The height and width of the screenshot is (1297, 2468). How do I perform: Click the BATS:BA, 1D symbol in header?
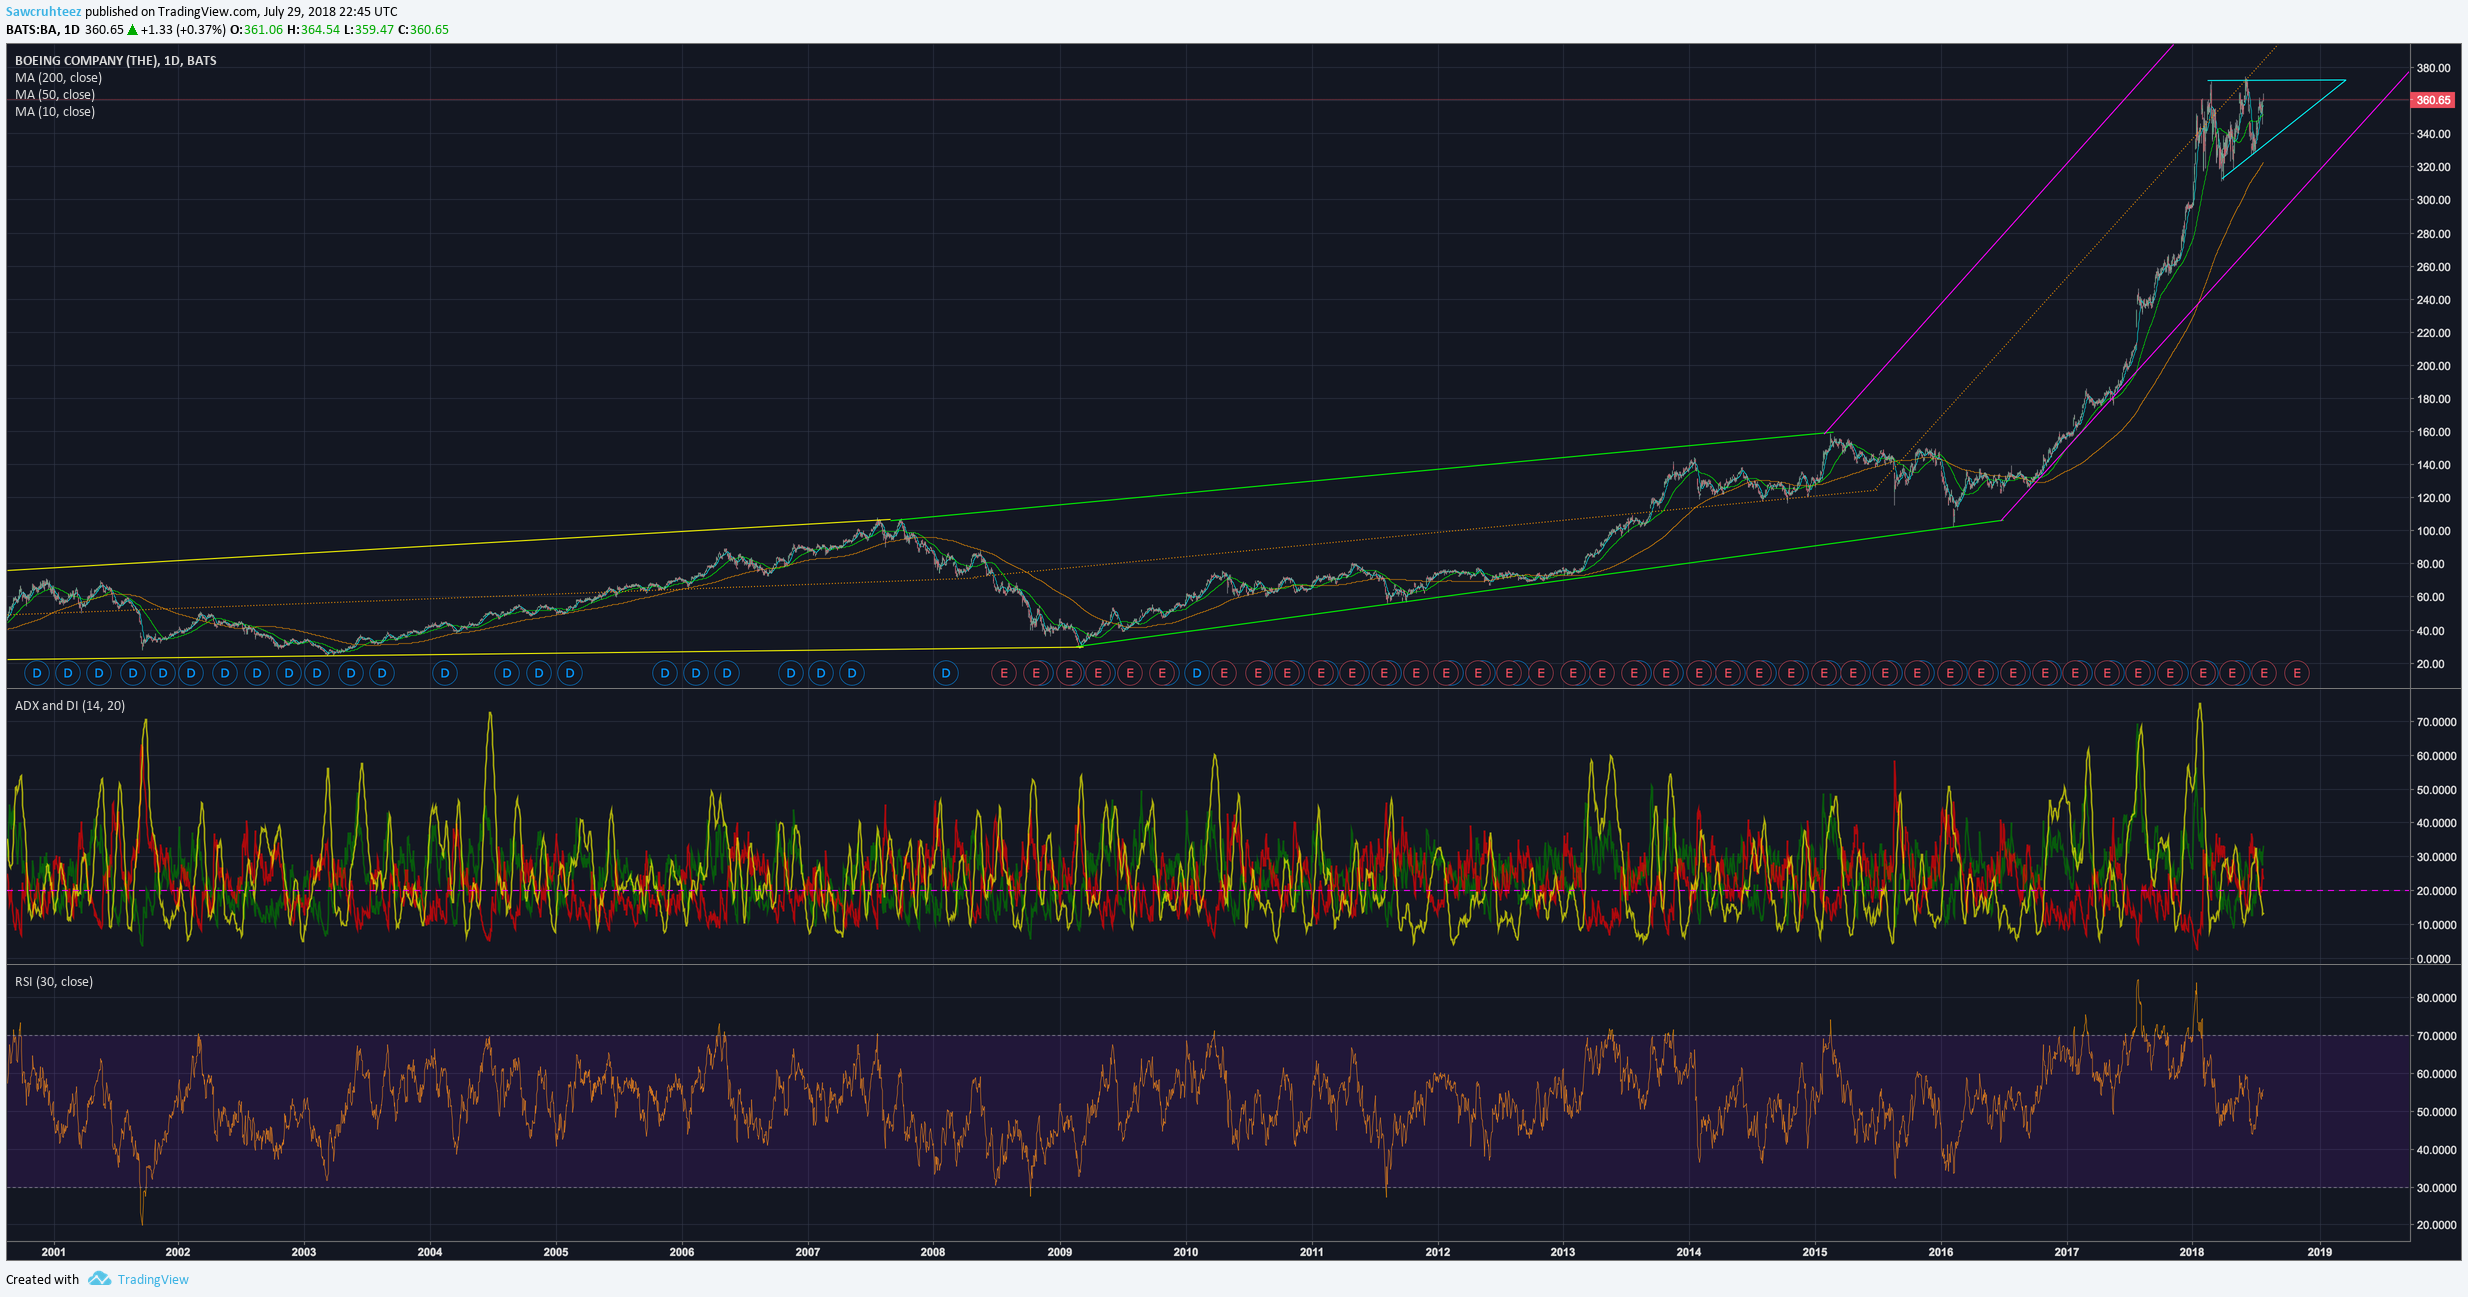(43, 30)
